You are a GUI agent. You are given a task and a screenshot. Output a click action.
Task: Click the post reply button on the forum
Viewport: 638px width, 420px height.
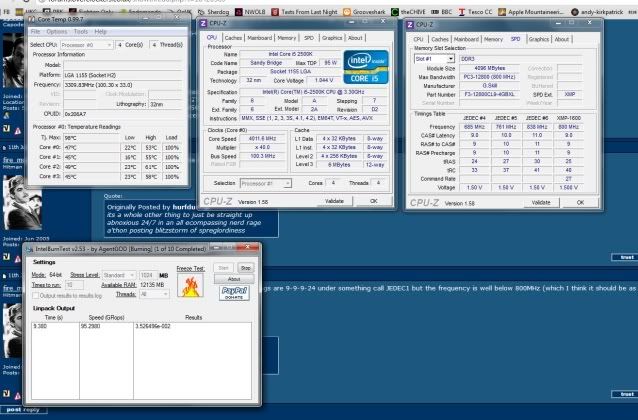(23, 410)
